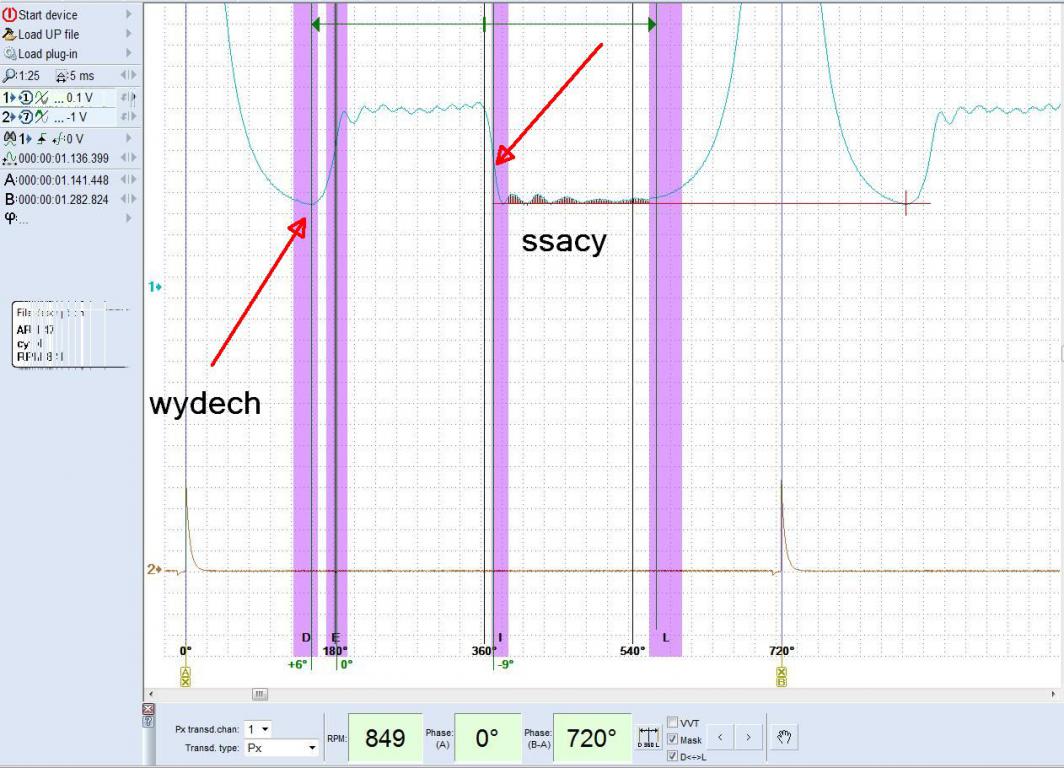Click stepper arrows for cursor B time
The width and height of the screenshot is (1064, 768).
pos(128,199)
